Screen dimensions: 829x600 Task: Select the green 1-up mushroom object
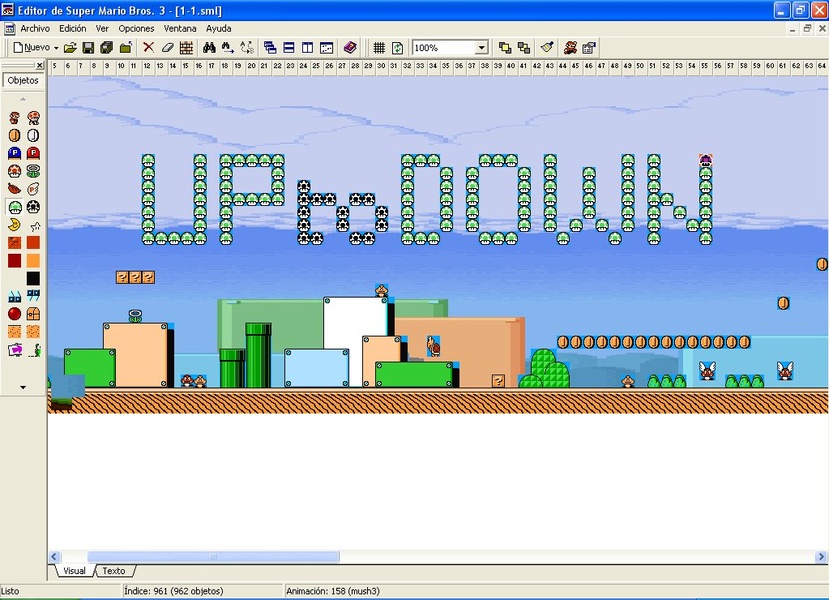(x=15, y=207)
